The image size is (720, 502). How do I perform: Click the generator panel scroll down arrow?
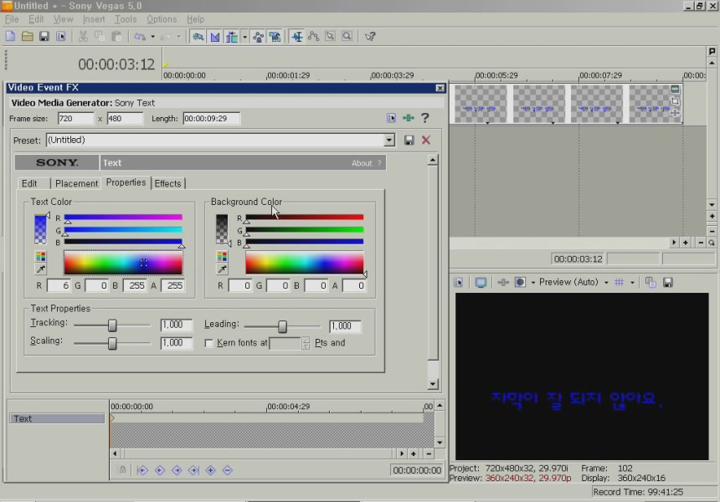[433, 384]
